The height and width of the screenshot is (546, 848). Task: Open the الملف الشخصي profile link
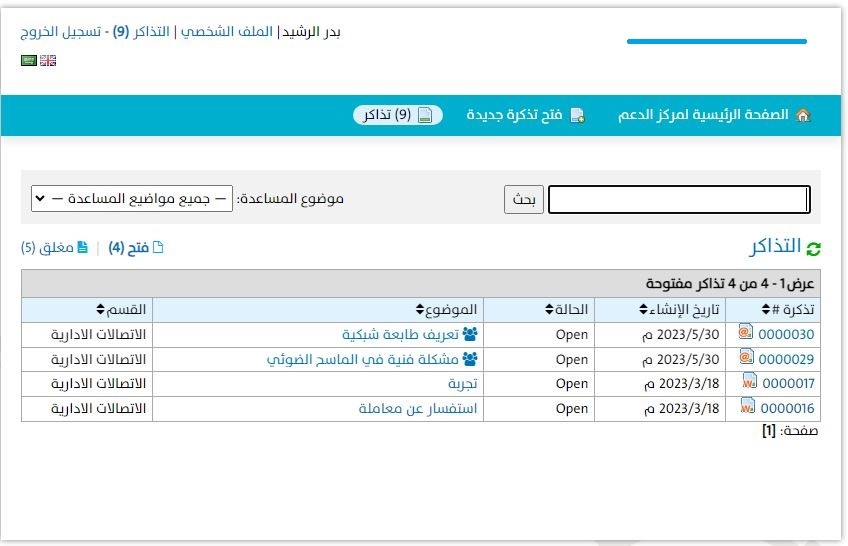click(x=227, y=32)
